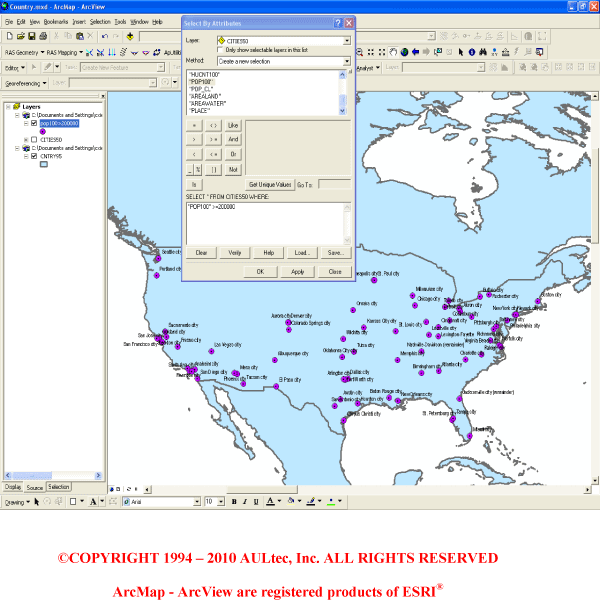Viewport: 600px width, 604px height.
Task: Switch to the Display tab
Action: click(x=13, y=487)
